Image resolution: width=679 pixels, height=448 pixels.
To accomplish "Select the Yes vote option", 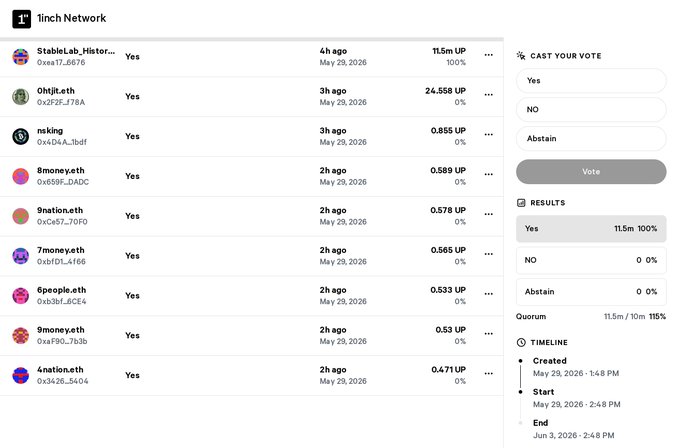I will [591, 81].
